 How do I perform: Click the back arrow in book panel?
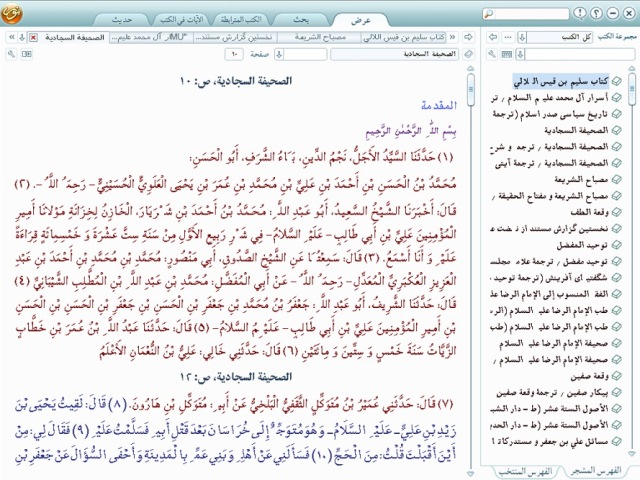493,37
